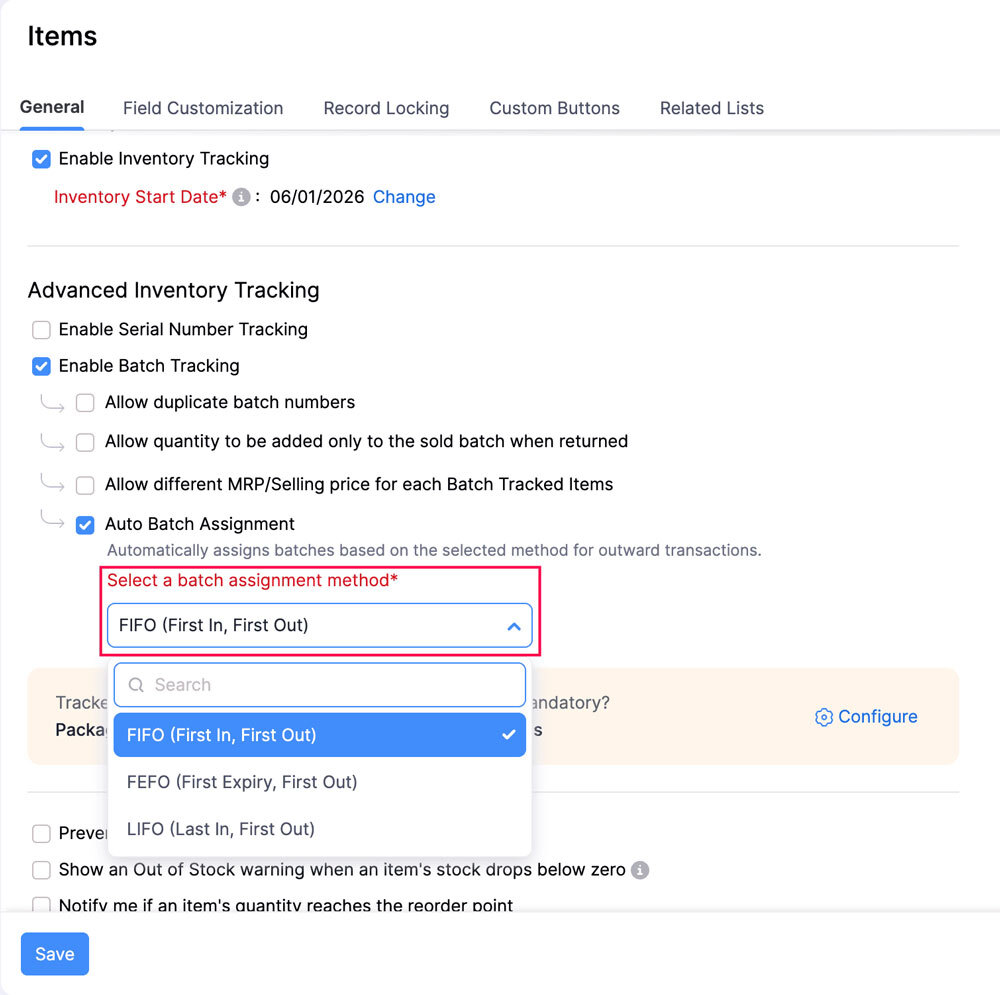This screenshot has width=1000, height=995.
Task: Switch to Field Customization tab
Action: coord(203,108)
